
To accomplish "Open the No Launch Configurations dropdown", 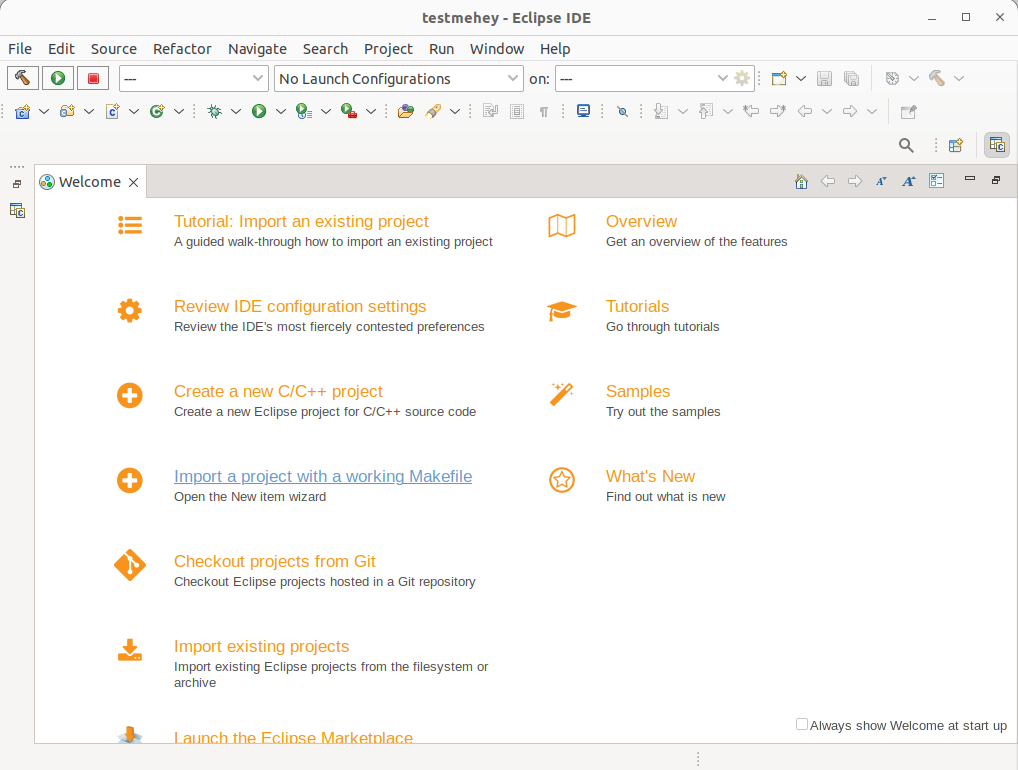I will click(399, 79).
